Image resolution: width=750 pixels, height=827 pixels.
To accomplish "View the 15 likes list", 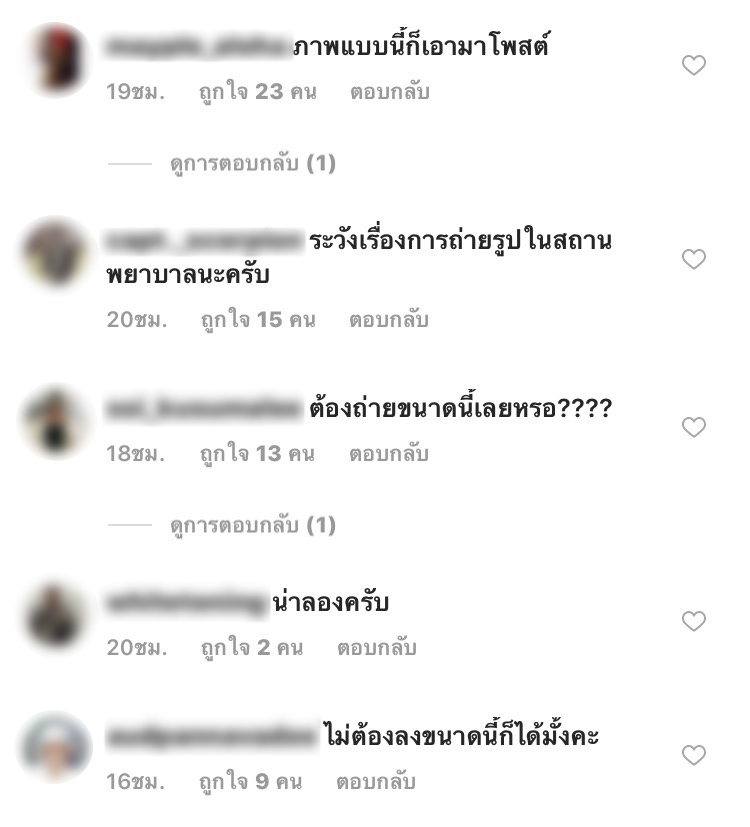I will [258, 320].
